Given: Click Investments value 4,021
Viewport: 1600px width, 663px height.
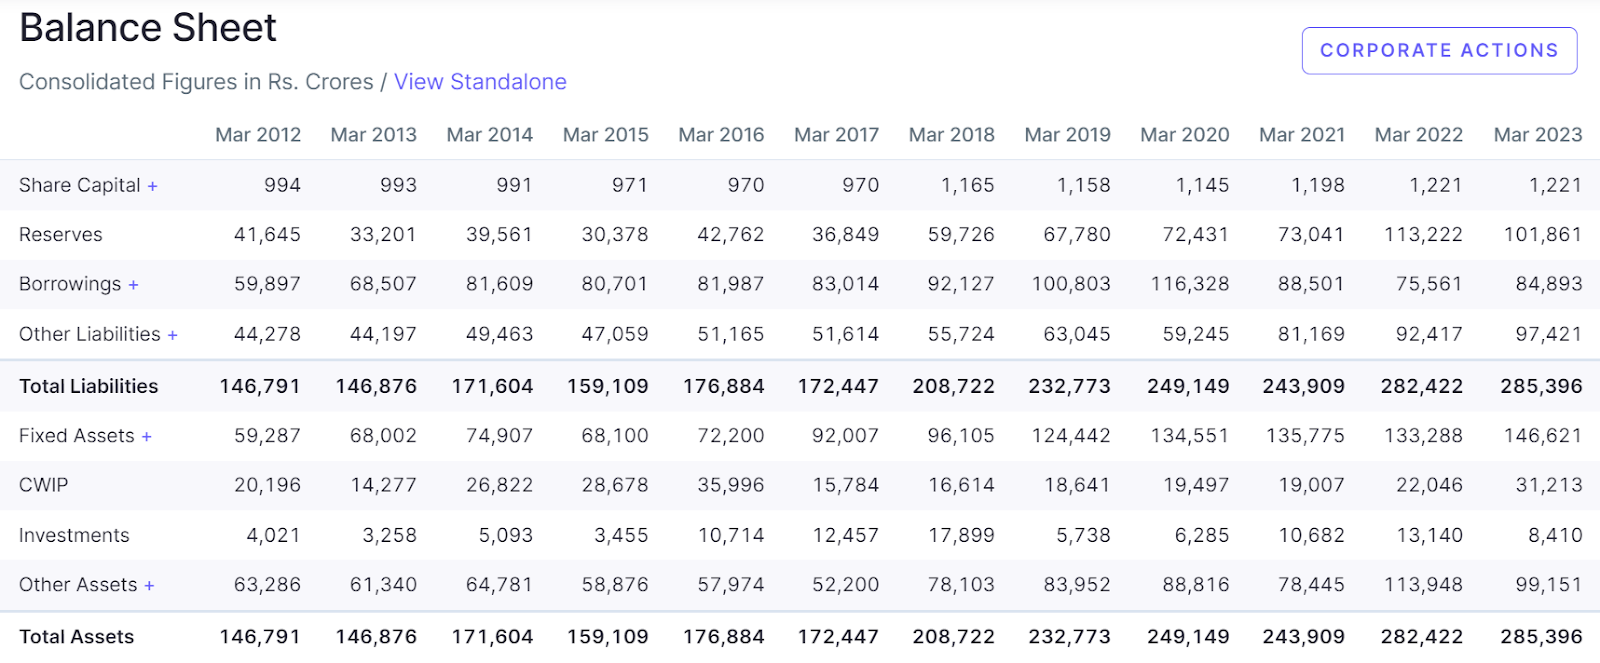Looking at the screenshot, I should point(273,535).
